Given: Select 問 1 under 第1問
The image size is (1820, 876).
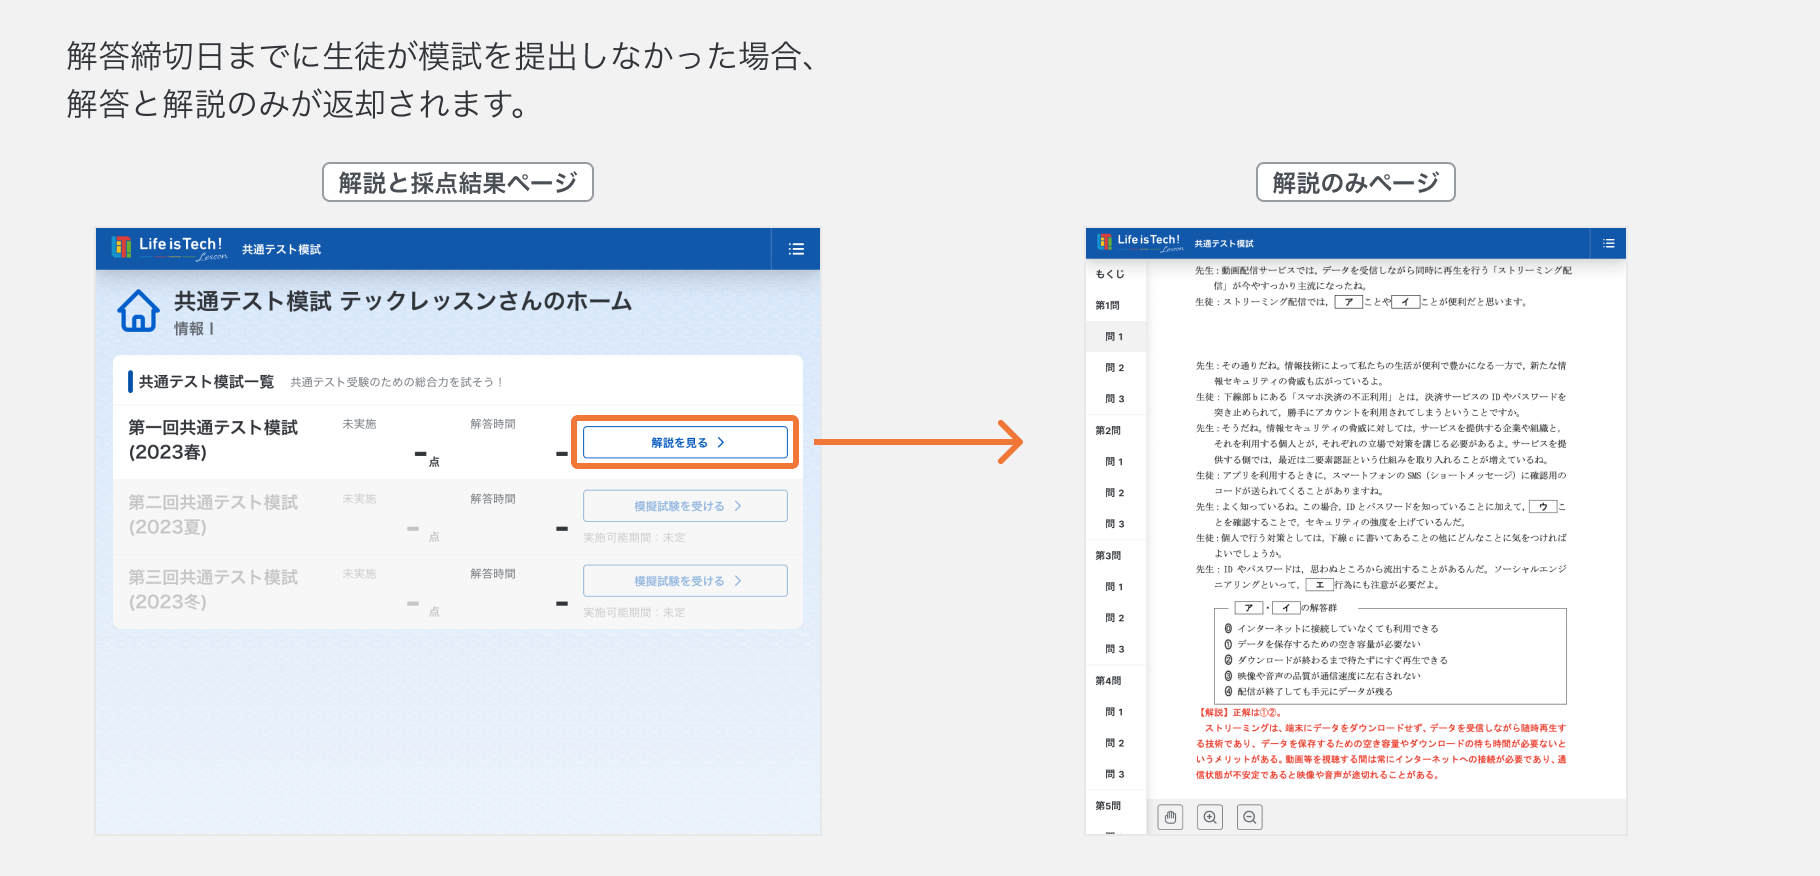Looking at the screenshot, I should tap(1114, 337).
